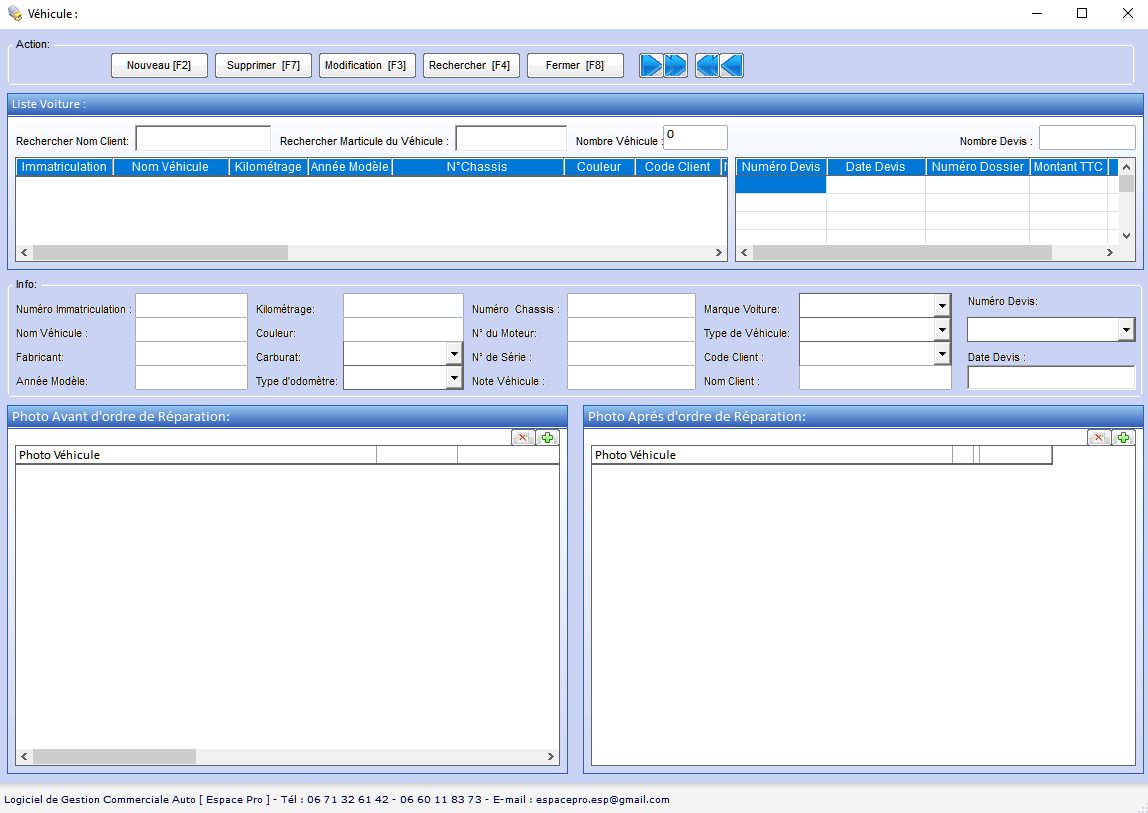Click vehicle list scroll-right arrow
This screenshot has height=813, width=1148.
coord(718,253)
